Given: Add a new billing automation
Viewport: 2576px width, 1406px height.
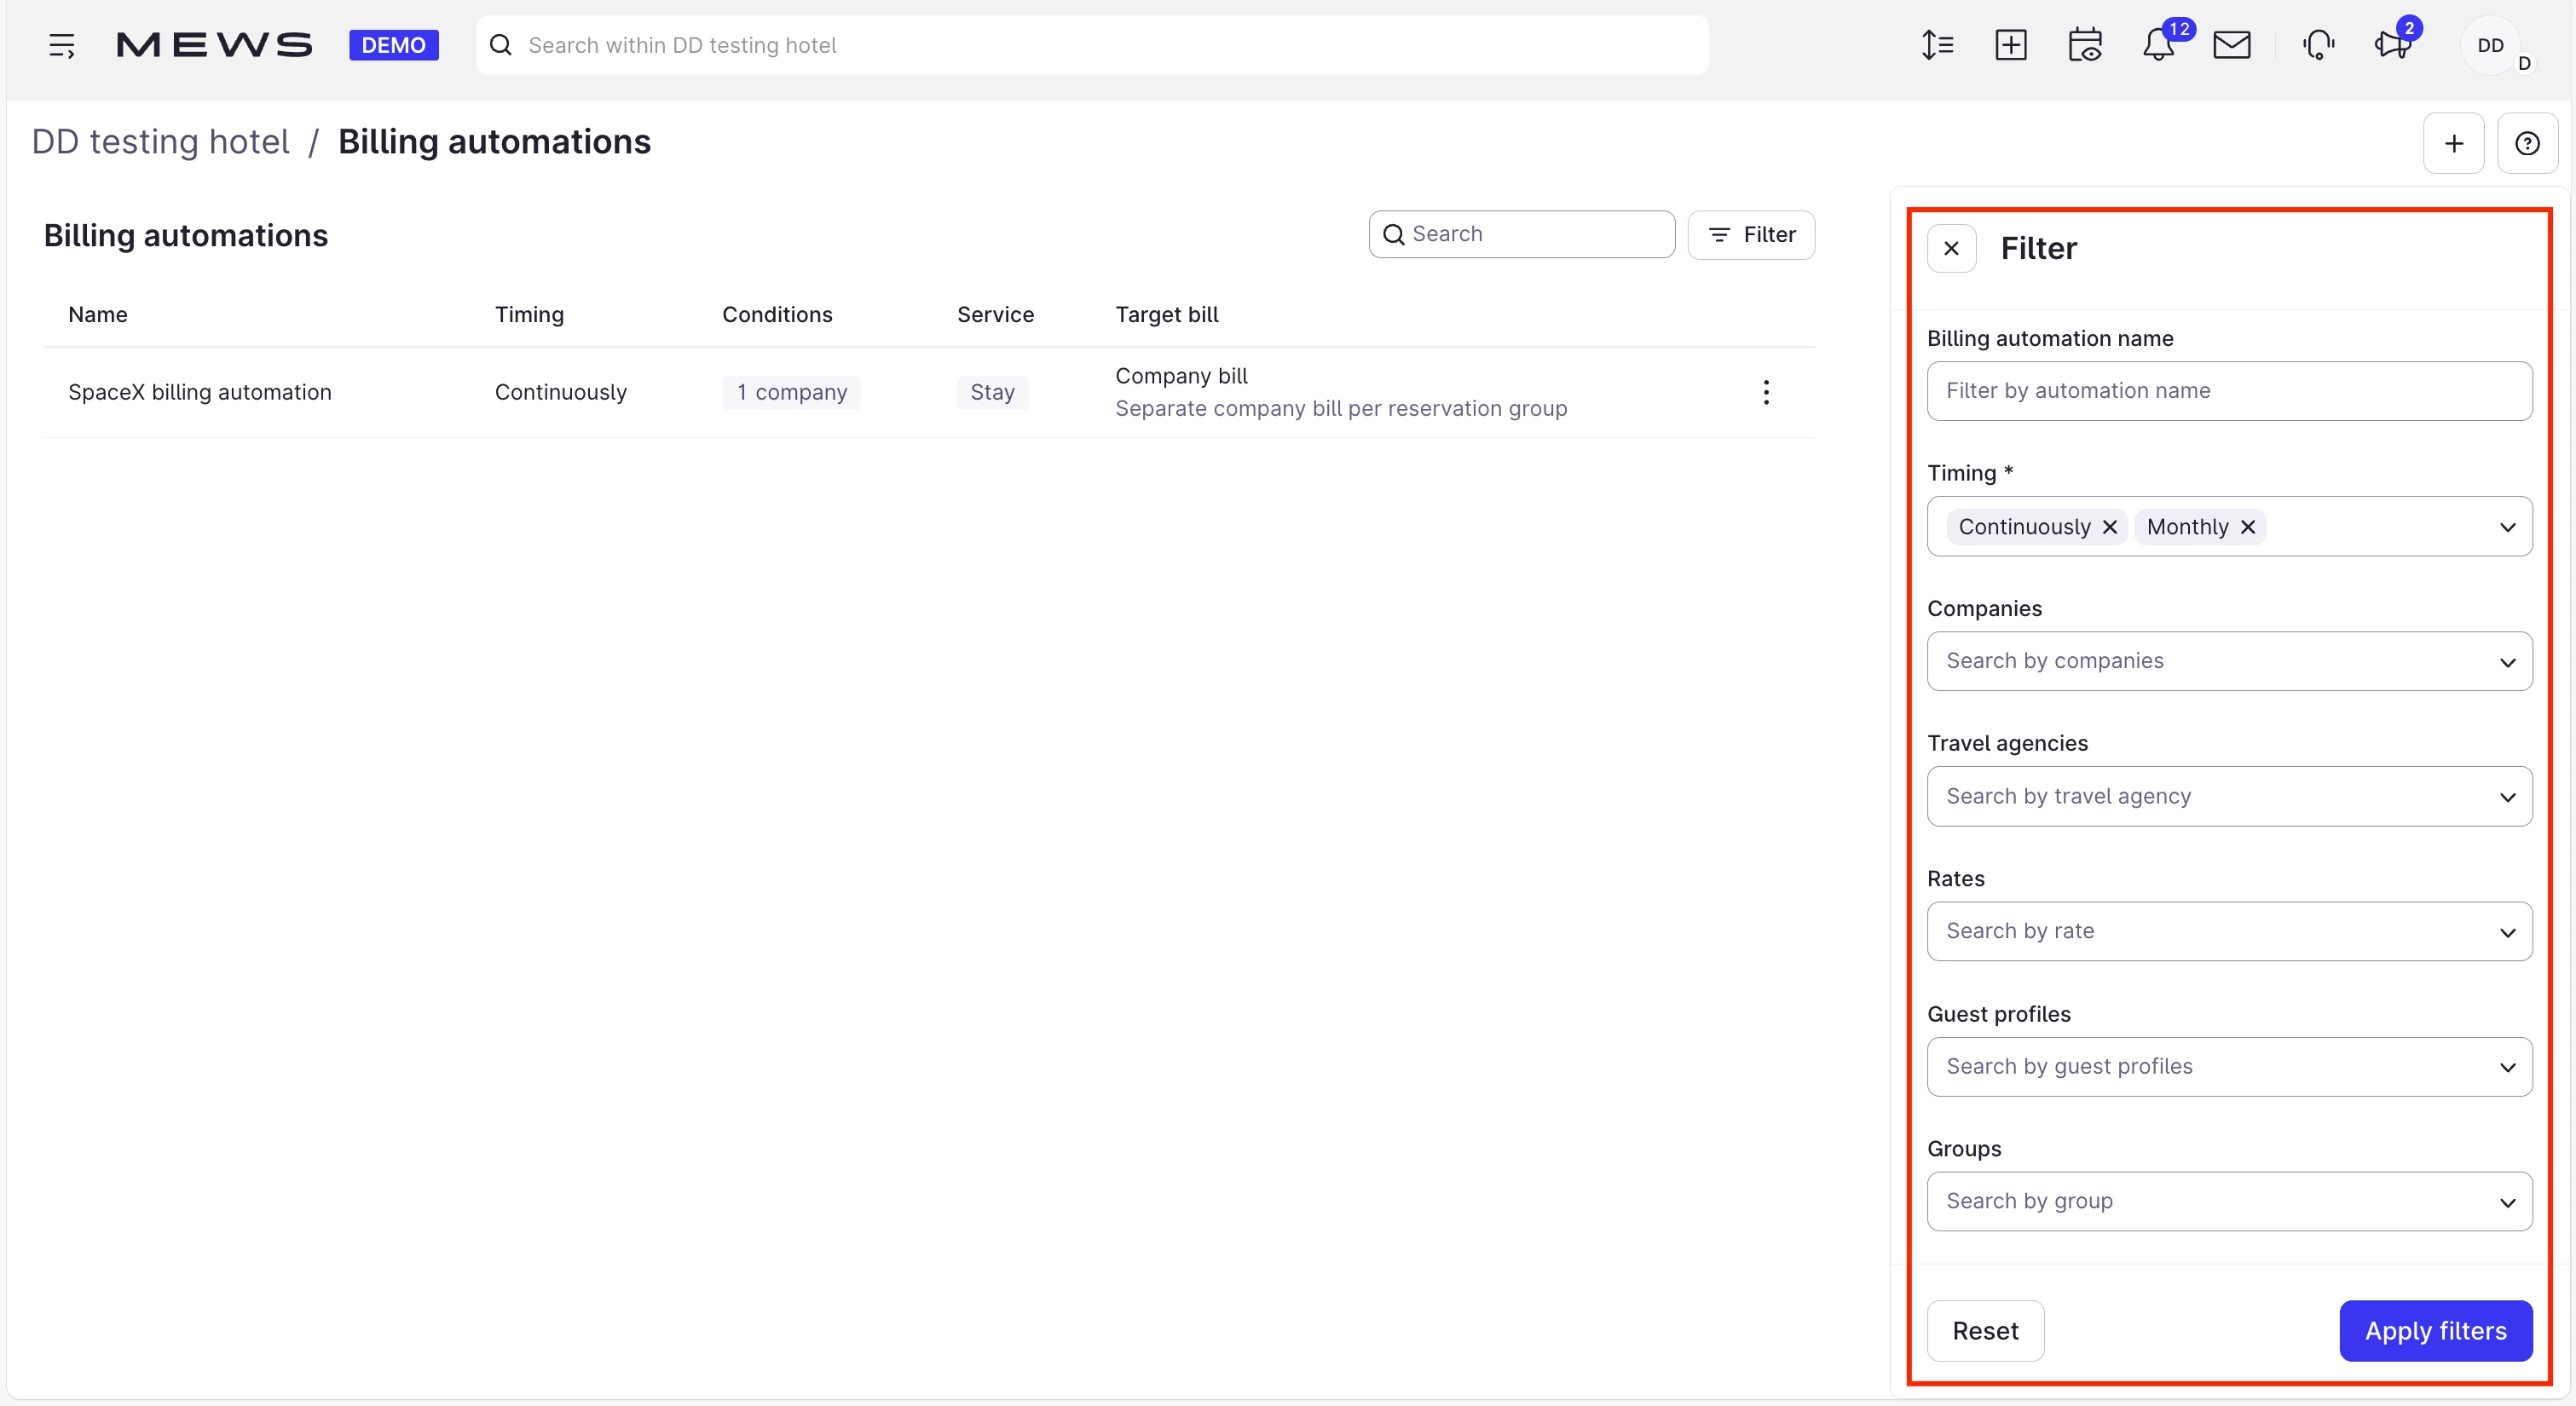Looking at the screenshot, I should (x=2453, y=144).
